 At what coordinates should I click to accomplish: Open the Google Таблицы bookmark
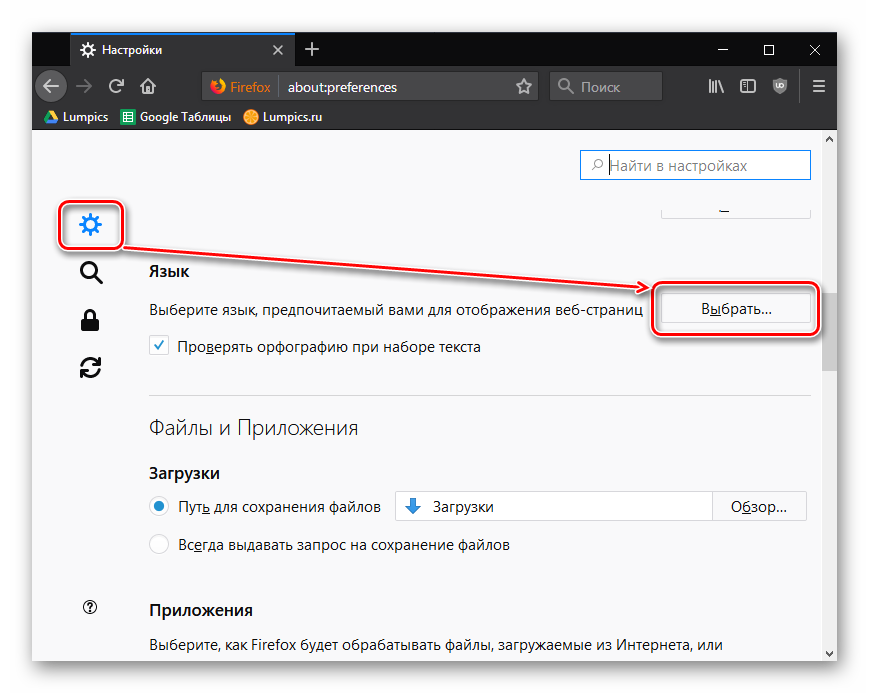pos(176,117)
